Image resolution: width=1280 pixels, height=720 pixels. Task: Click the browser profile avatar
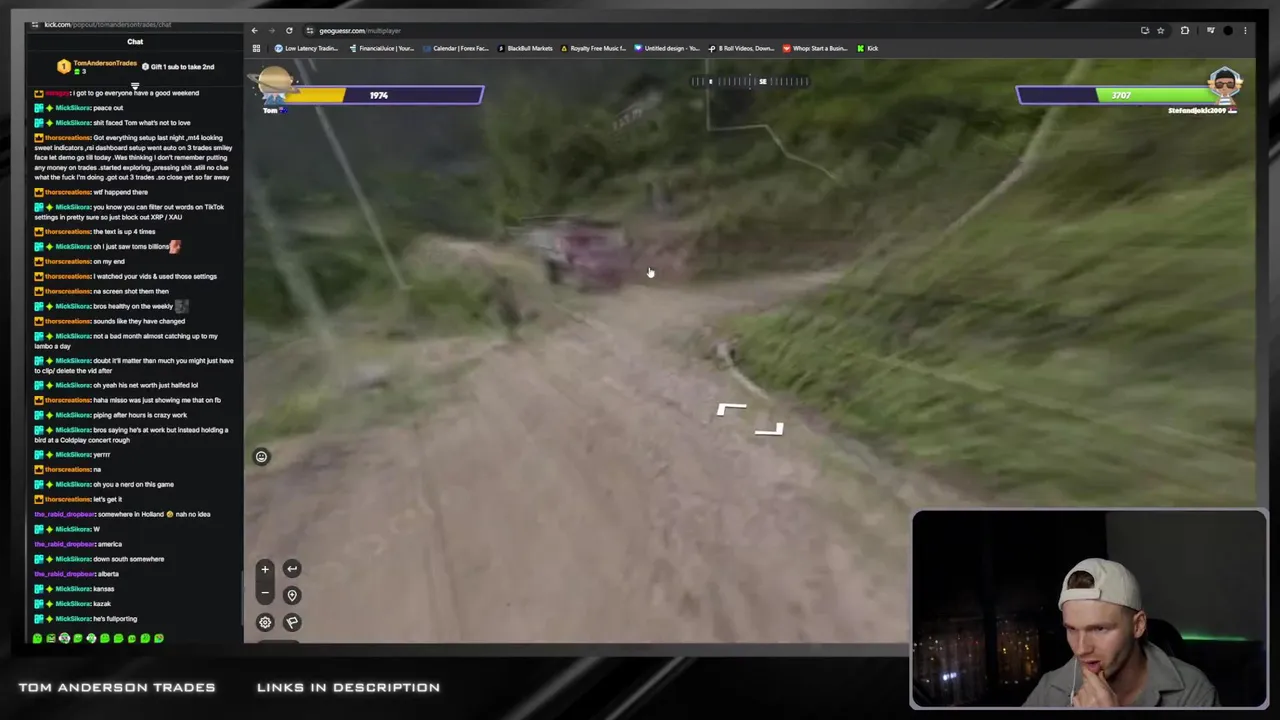pos(1228,31)
